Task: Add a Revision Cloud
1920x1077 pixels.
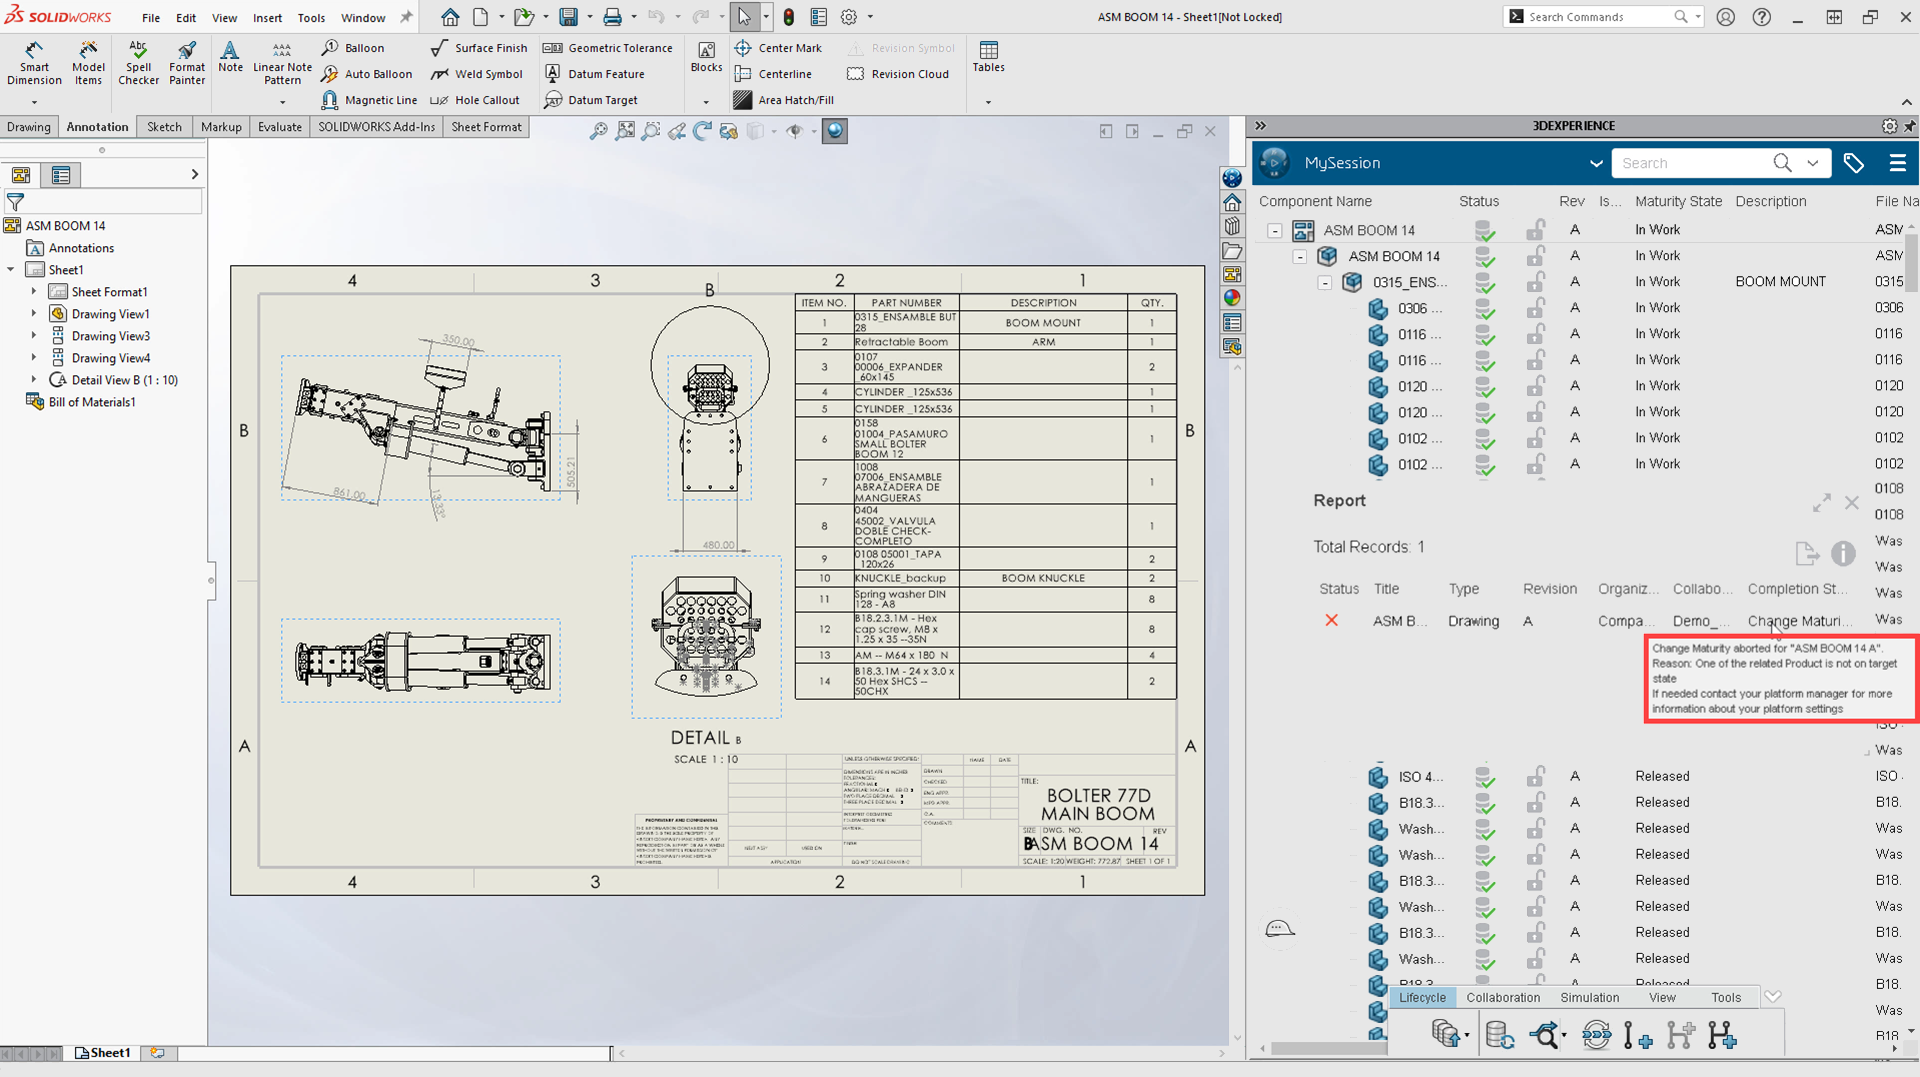Action: 898,74
